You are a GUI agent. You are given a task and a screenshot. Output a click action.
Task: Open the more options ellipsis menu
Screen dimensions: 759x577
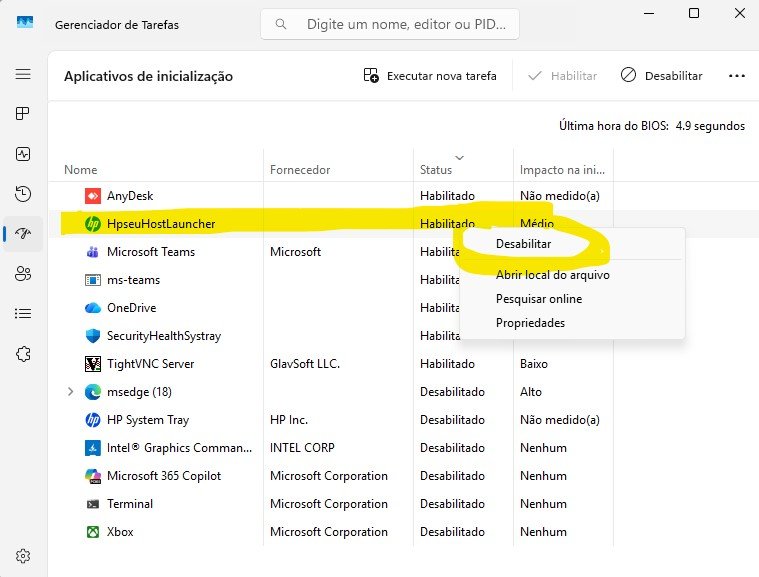737,76
